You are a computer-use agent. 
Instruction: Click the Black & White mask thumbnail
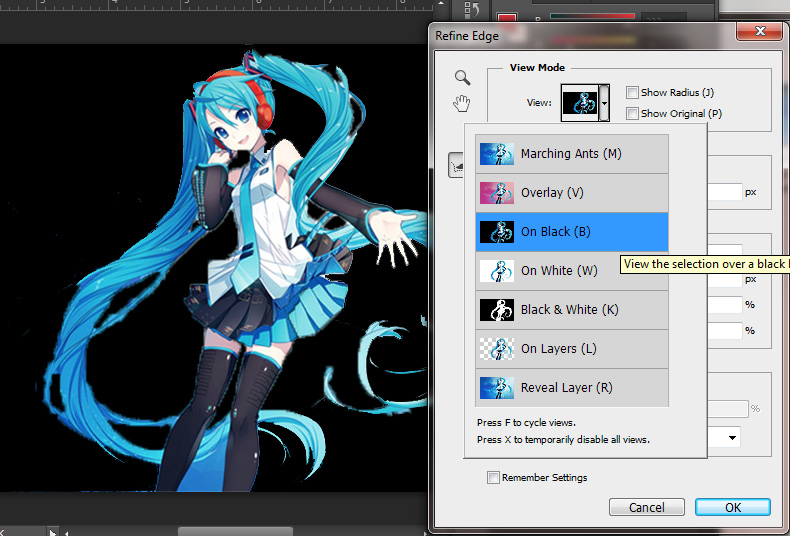tap(497, 309)
